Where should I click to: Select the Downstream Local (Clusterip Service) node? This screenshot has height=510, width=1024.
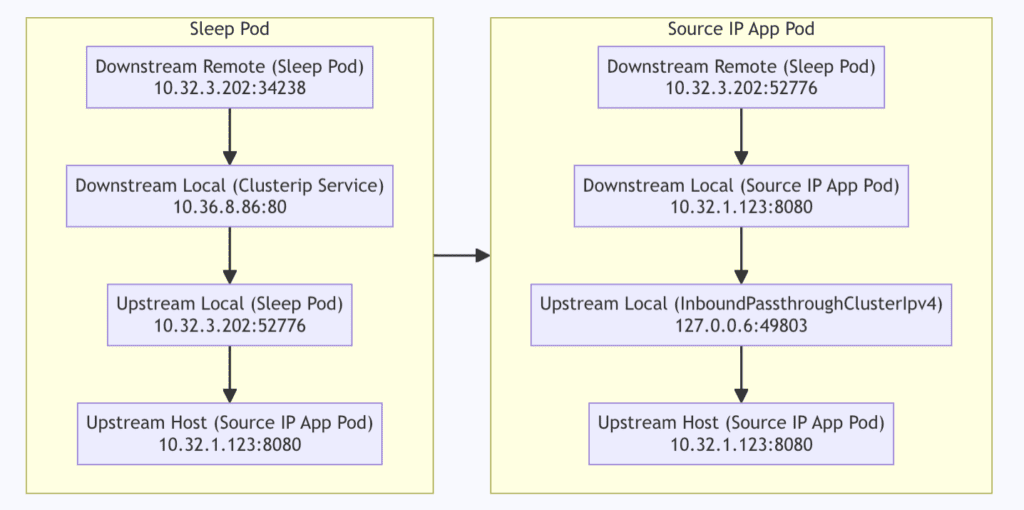point(230,197)
